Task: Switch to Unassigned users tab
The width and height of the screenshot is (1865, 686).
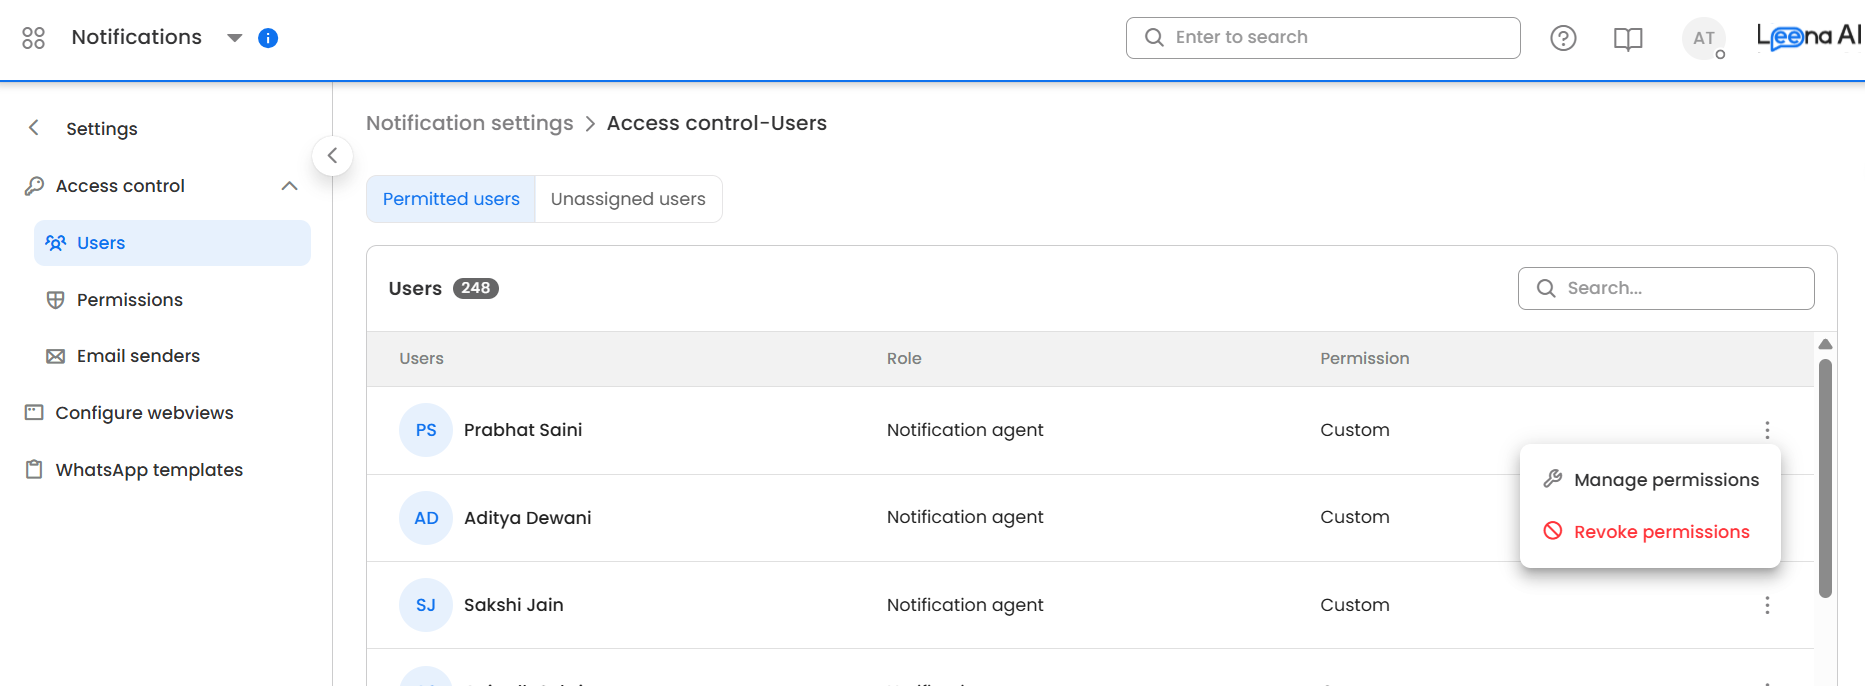Action: pyautogui.click(x=628, y=199)
